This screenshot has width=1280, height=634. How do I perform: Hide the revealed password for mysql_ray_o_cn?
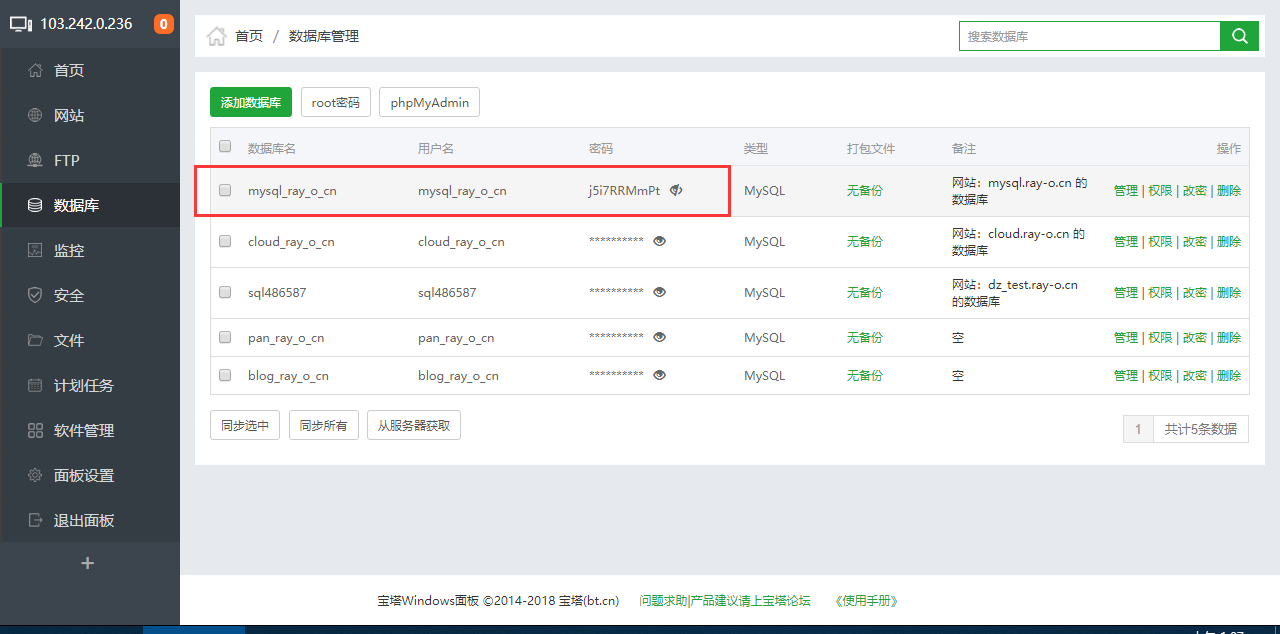point(676,190)
